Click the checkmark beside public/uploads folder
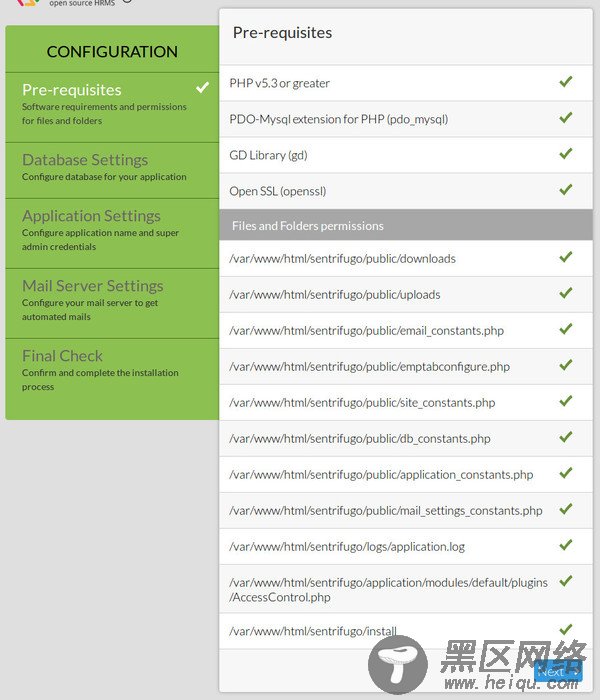This screenshot has height=700, width=600. tap(566, 293)
